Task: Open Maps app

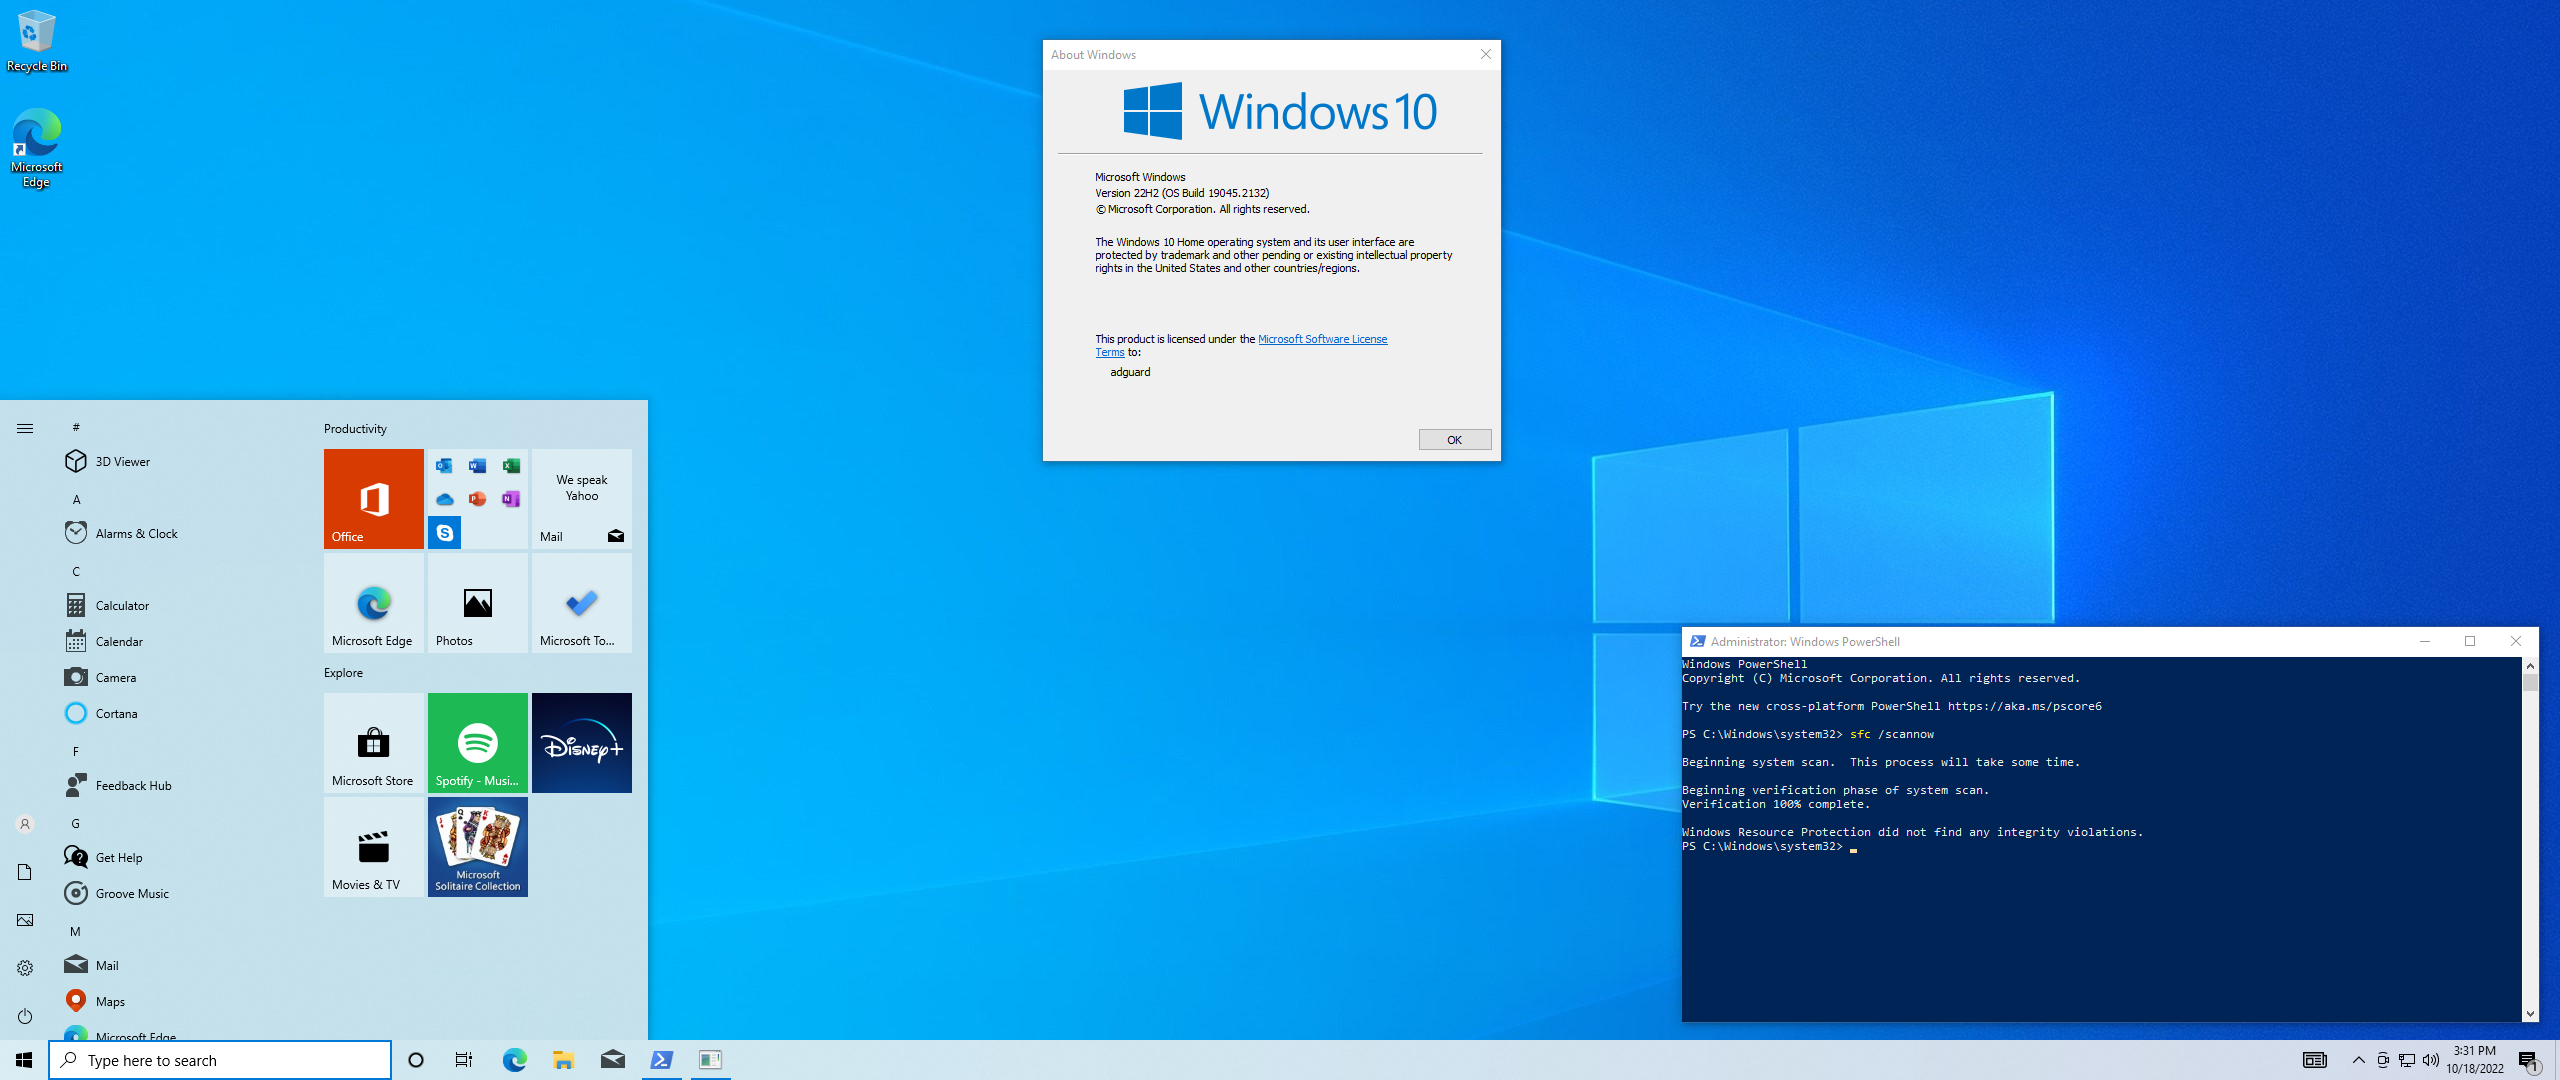Action: (x=180, y=1001)
